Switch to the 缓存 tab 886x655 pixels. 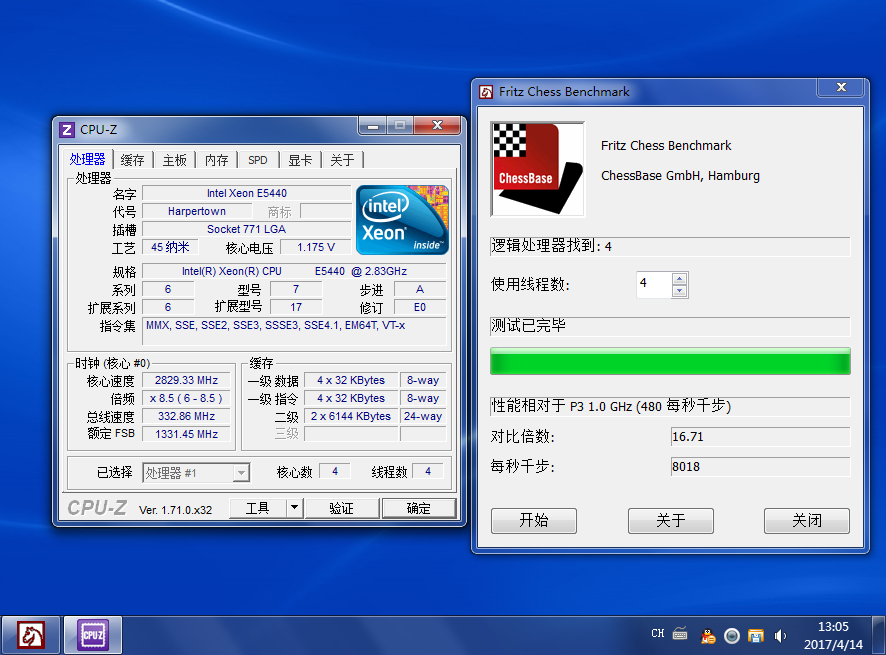(133, 161)
